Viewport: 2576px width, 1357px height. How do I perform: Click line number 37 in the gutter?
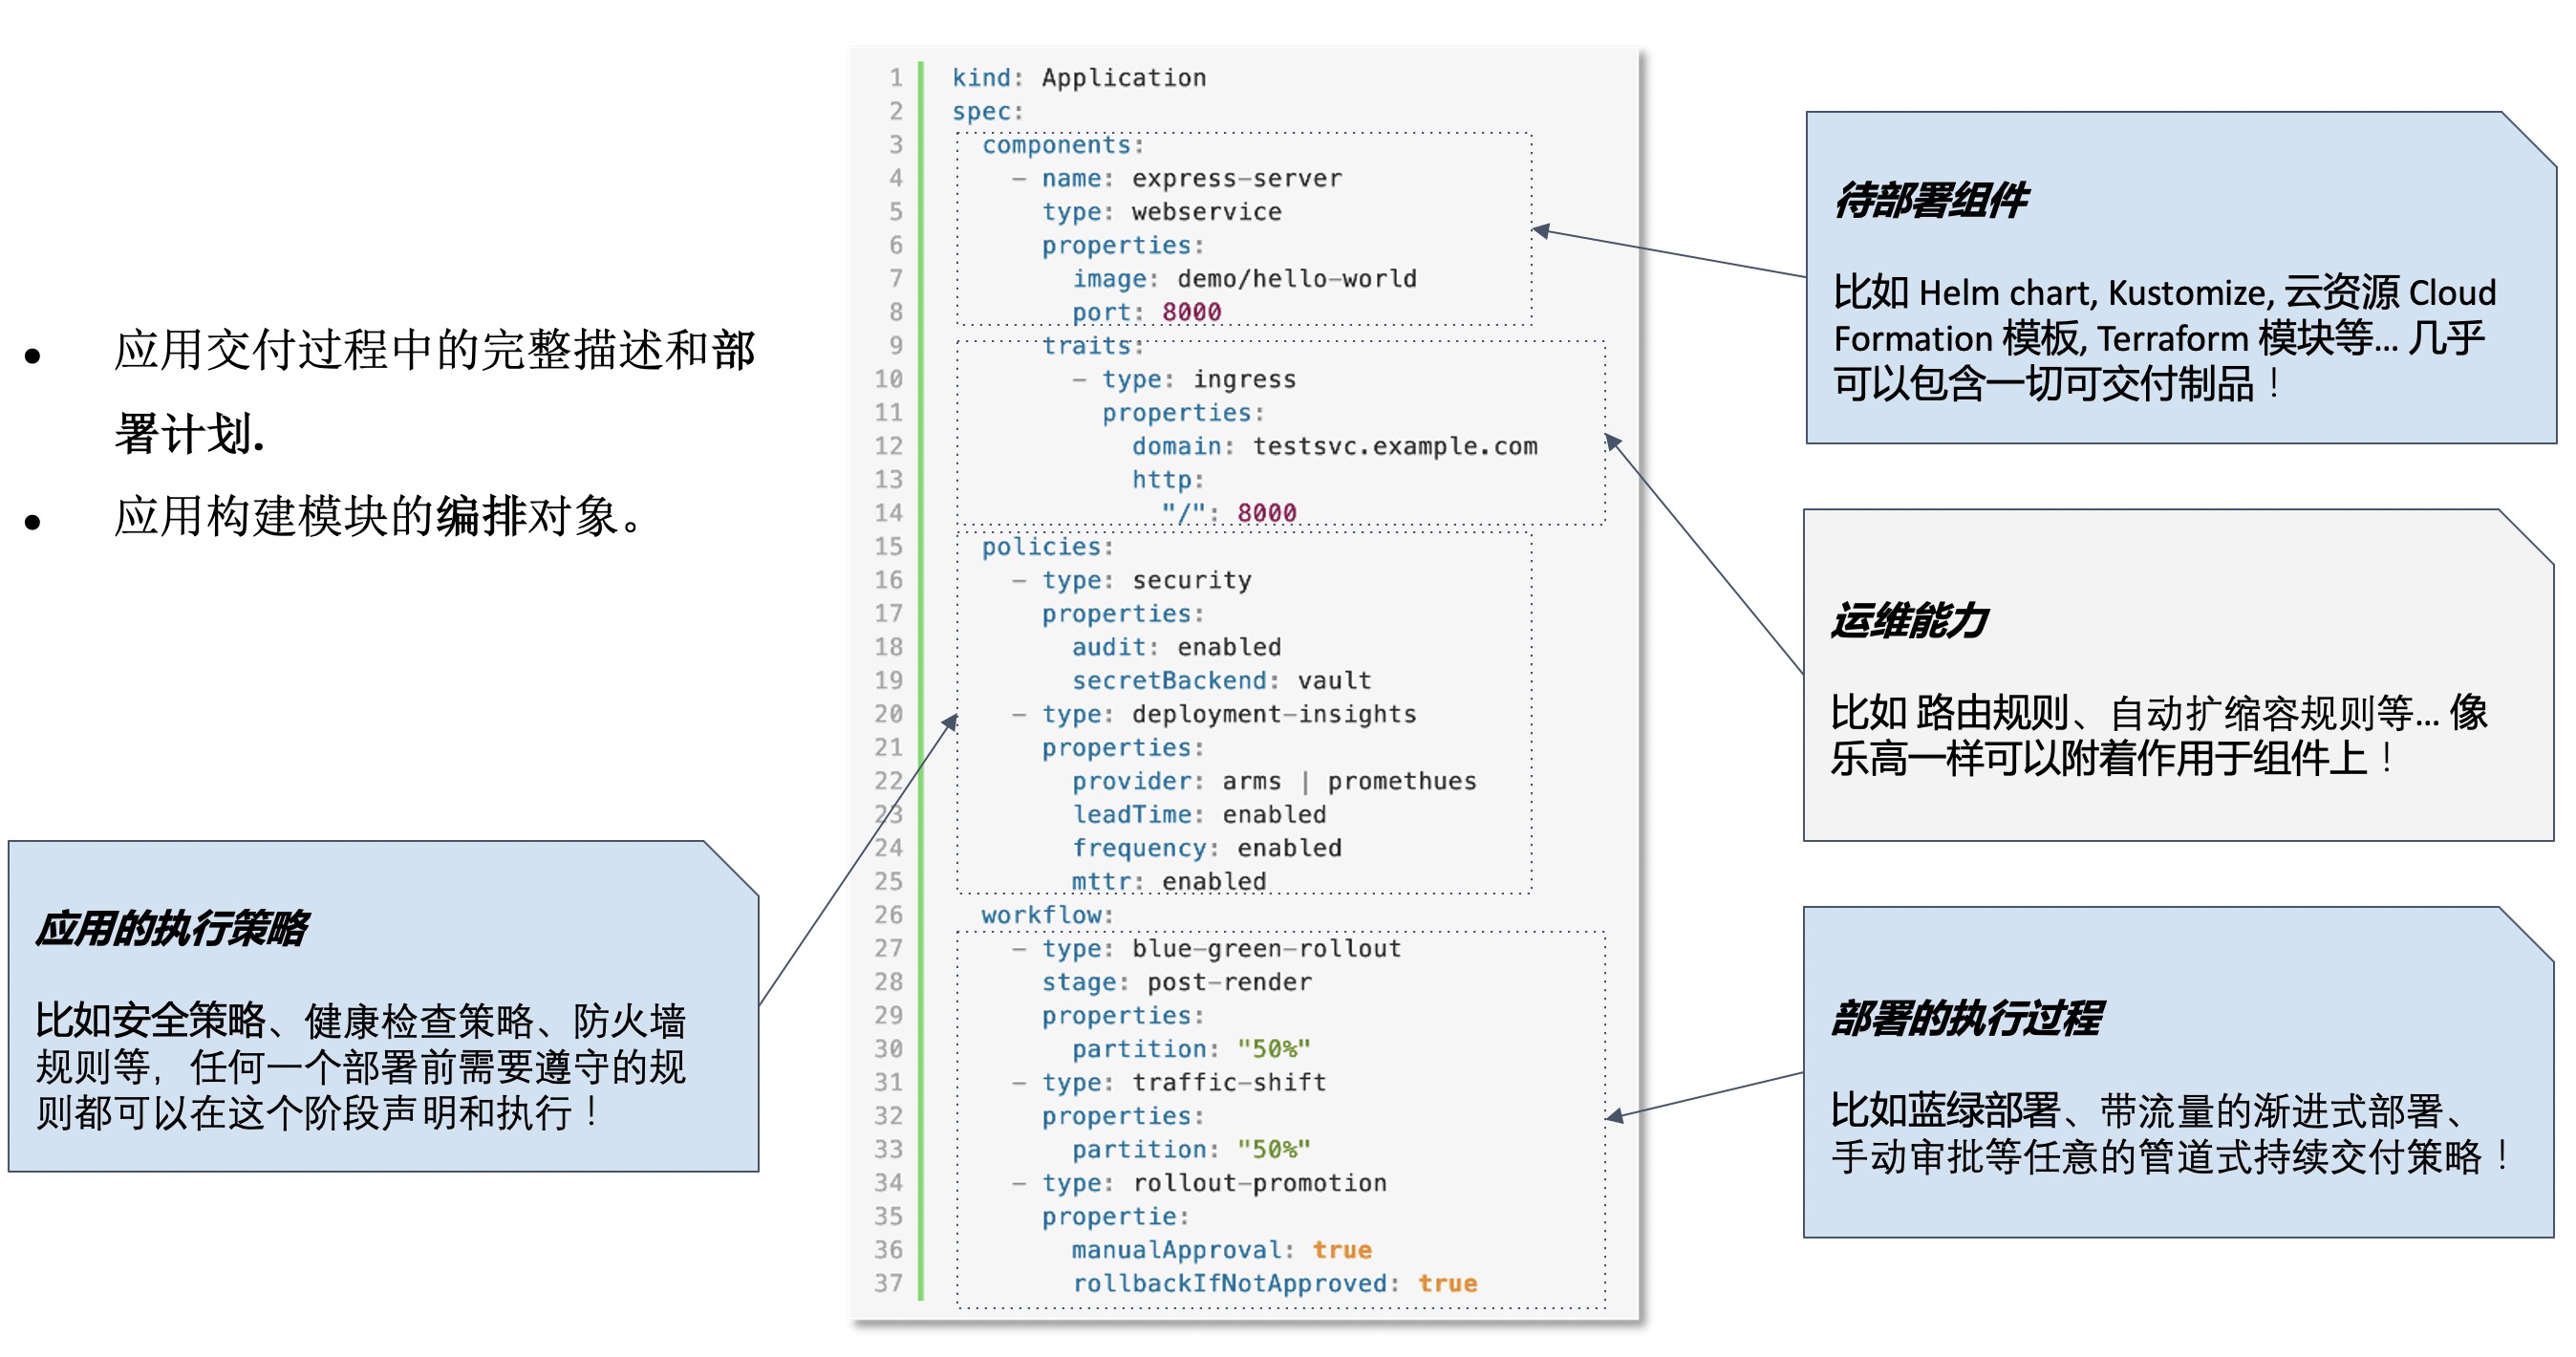point(888,1284)
